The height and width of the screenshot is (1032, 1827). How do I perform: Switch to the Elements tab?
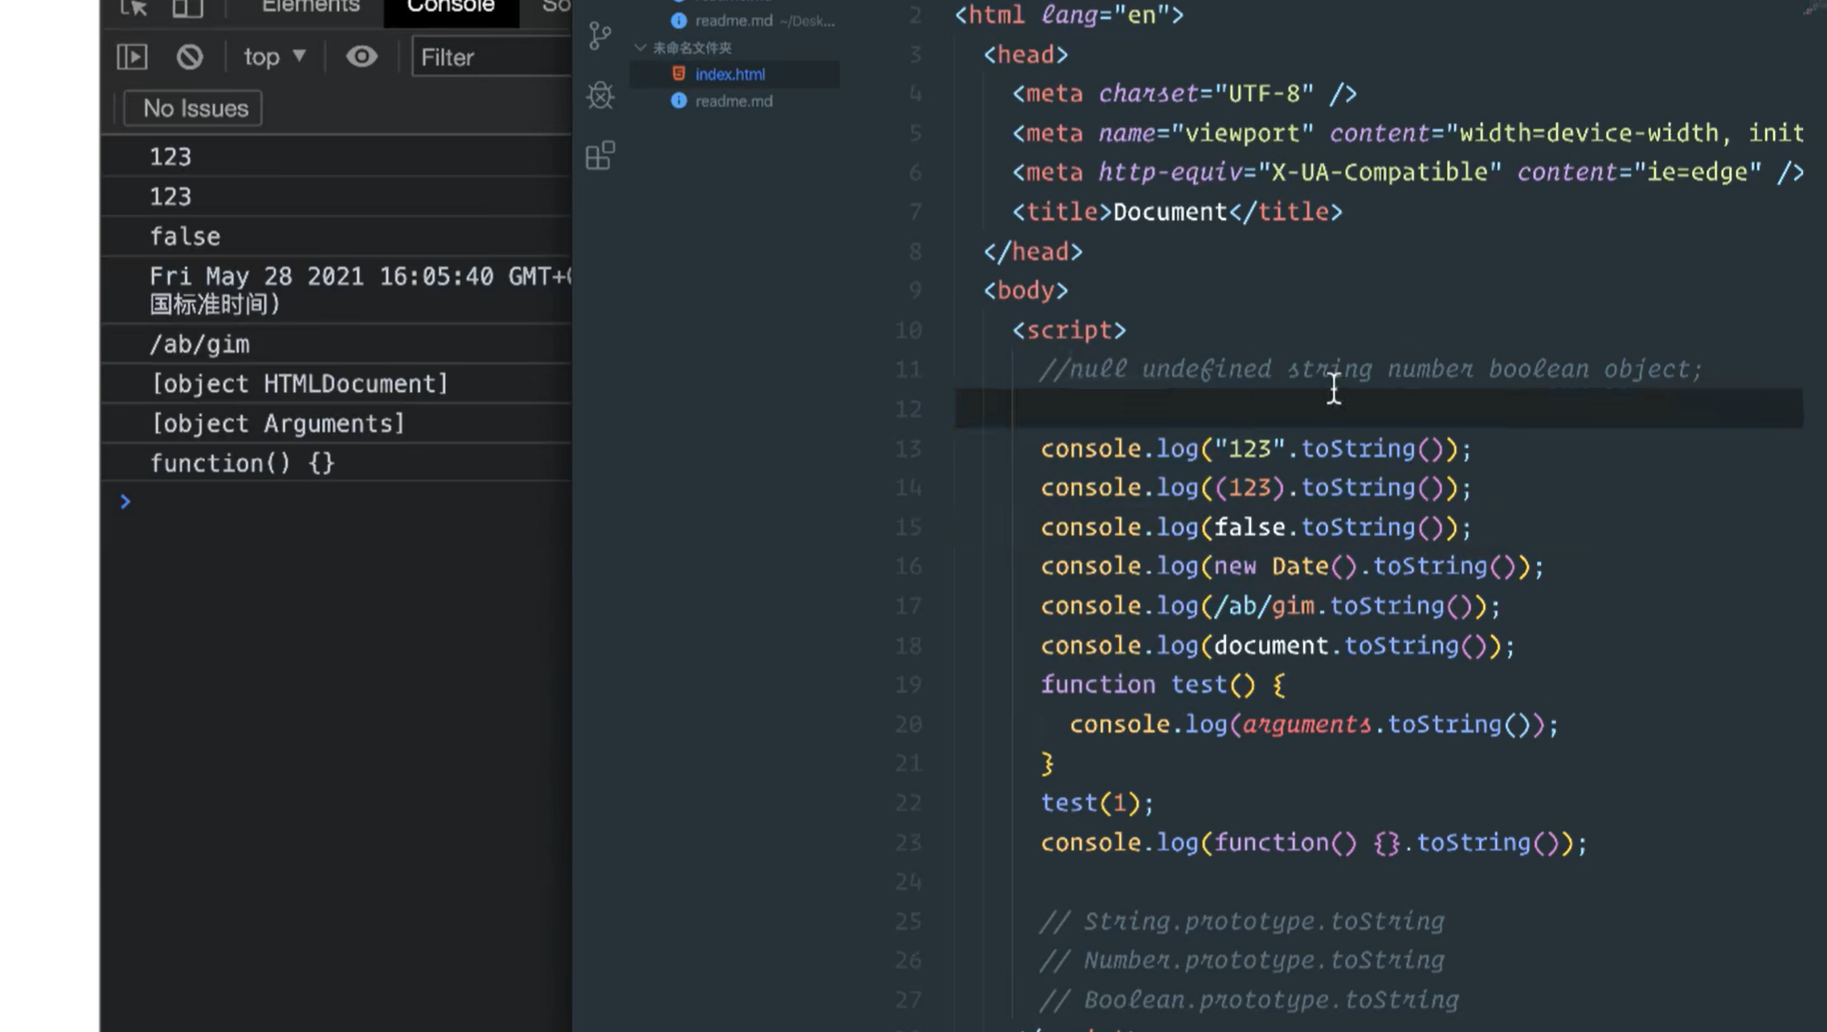pyautogui.click(x=310, y=7)
